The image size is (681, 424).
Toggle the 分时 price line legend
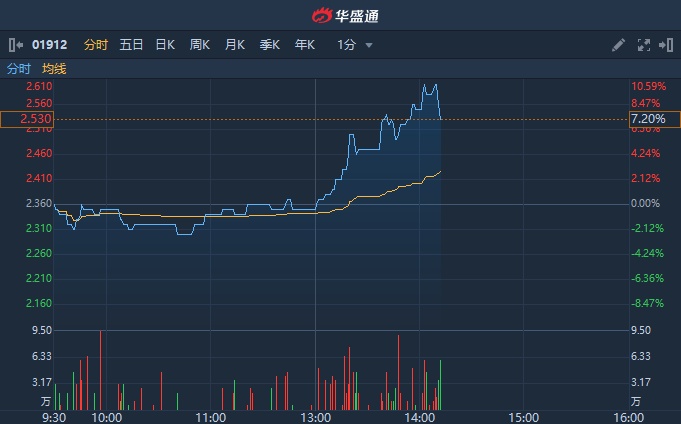(x=19, y=69)
